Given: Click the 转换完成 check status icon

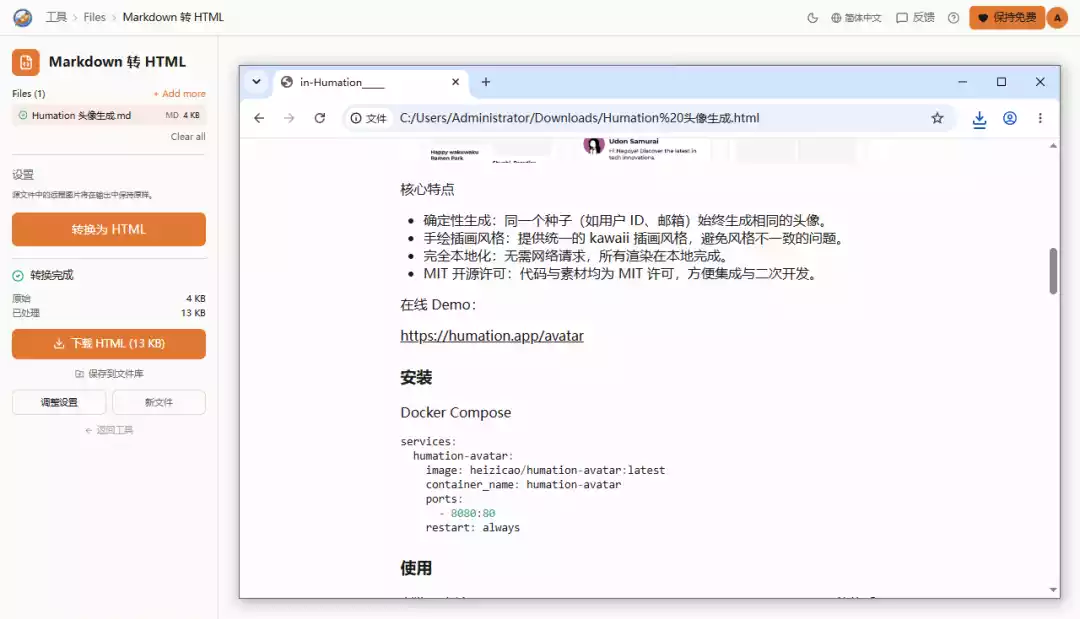Looking at the screenshot, I should (18, 275).
